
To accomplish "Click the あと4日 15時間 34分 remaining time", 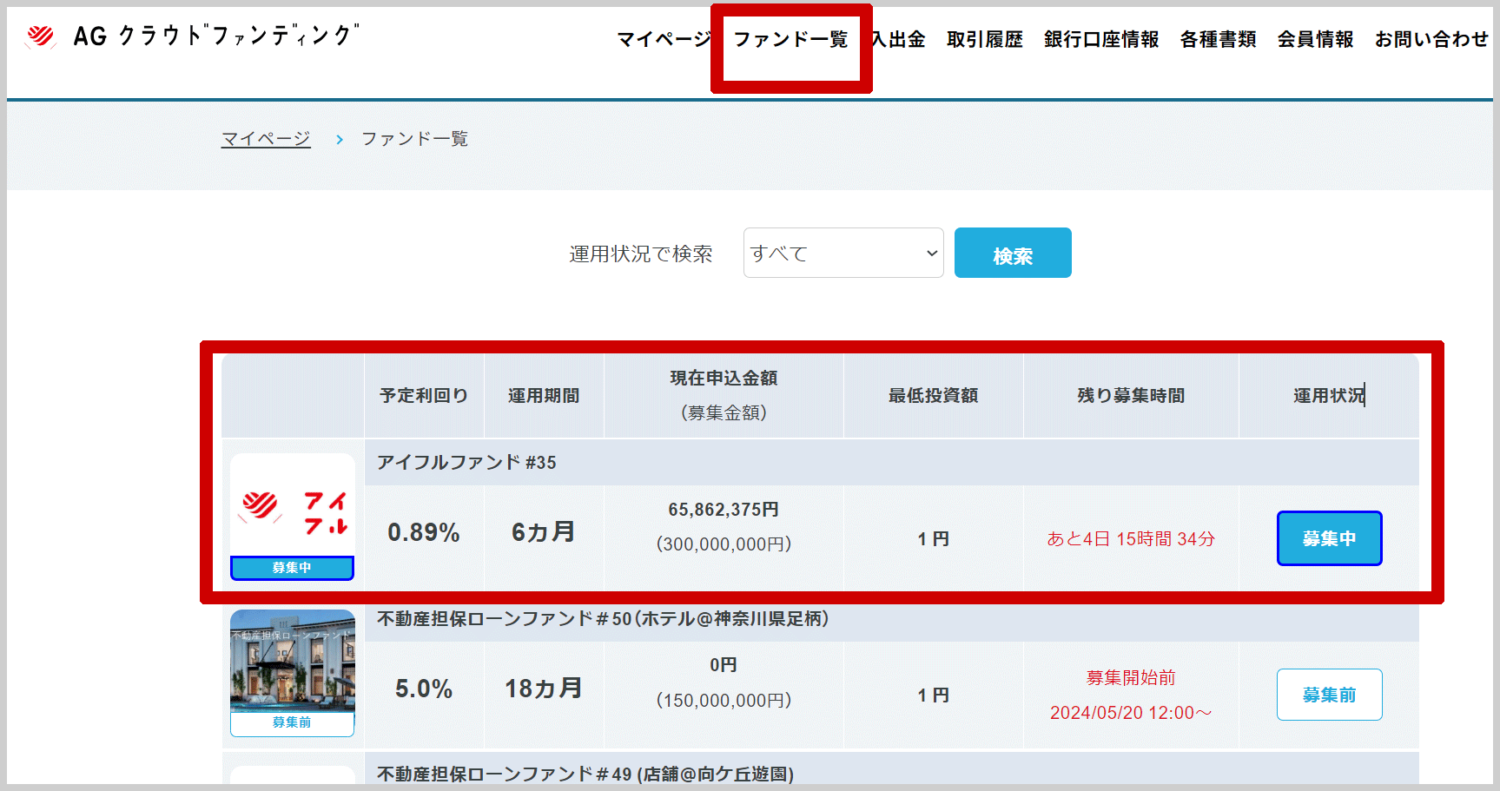I will click(1131, 539).
